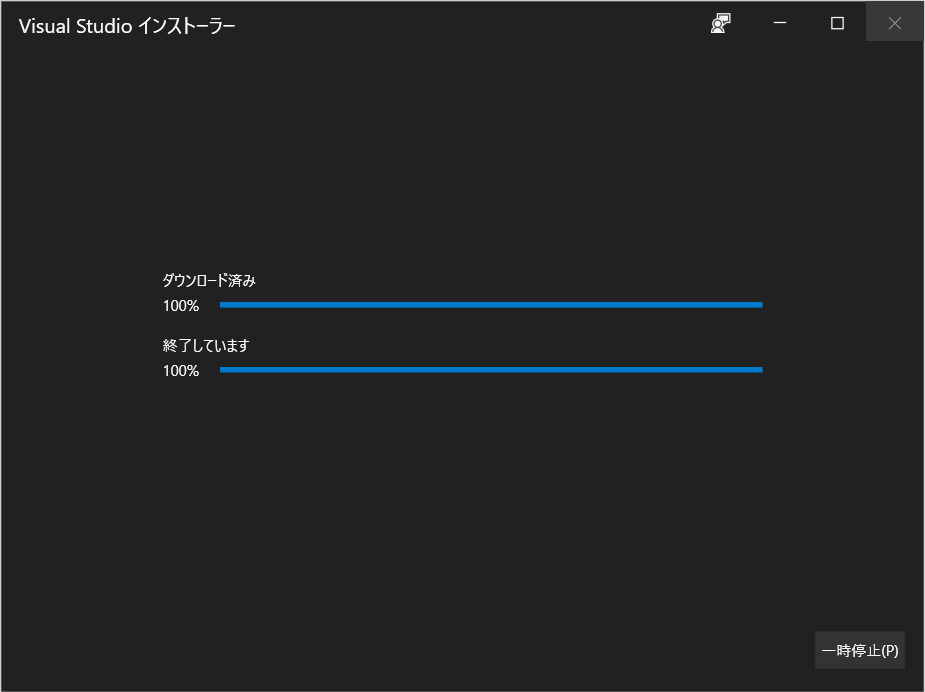Click the ダウンロード済み label

209,281
